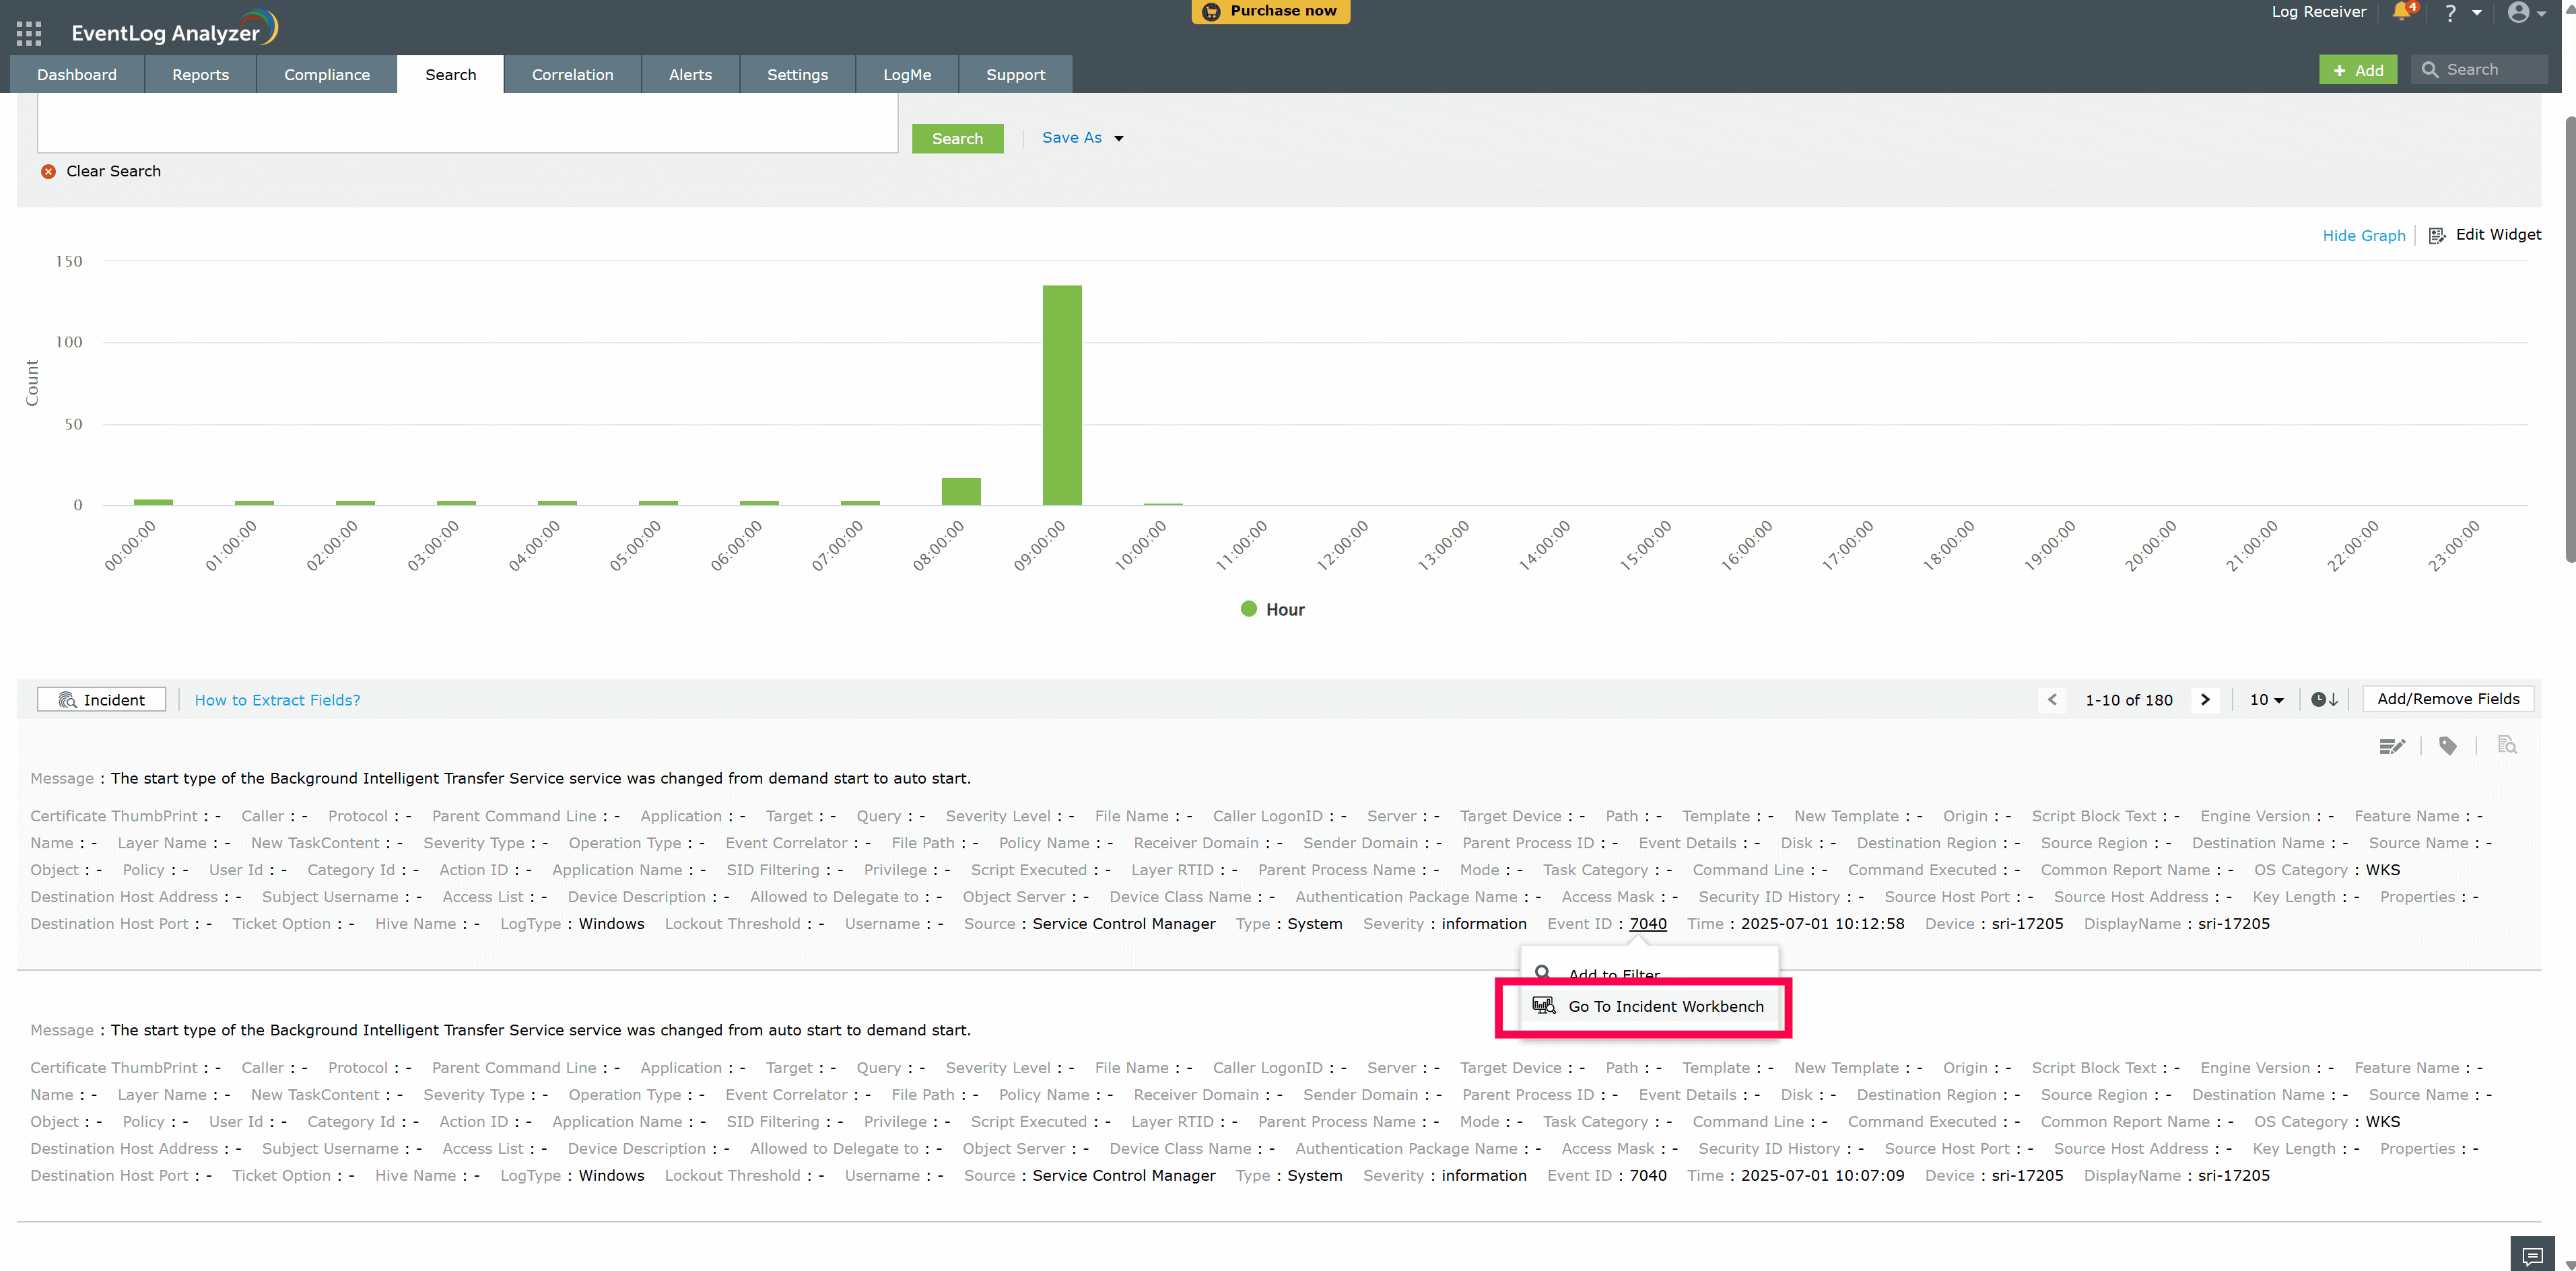Open the chat support icon
The image size is (2576, 1271).
click(2532, 1254)
